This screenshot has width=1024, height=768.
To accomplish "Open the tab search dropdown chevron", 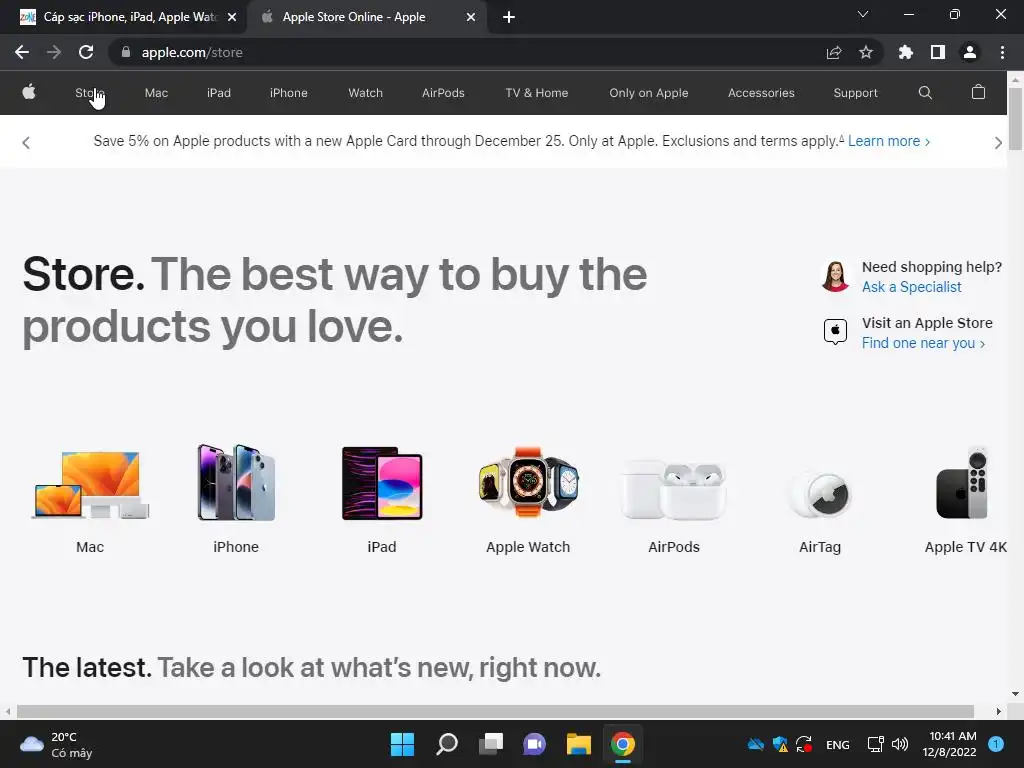I will coord(863,14).
